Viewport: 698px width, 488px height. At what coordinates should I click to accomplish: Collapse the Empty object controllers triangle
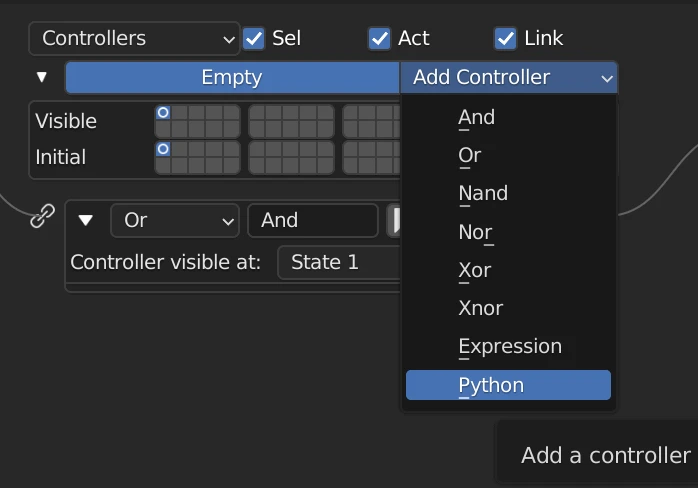tap(42, 77)
